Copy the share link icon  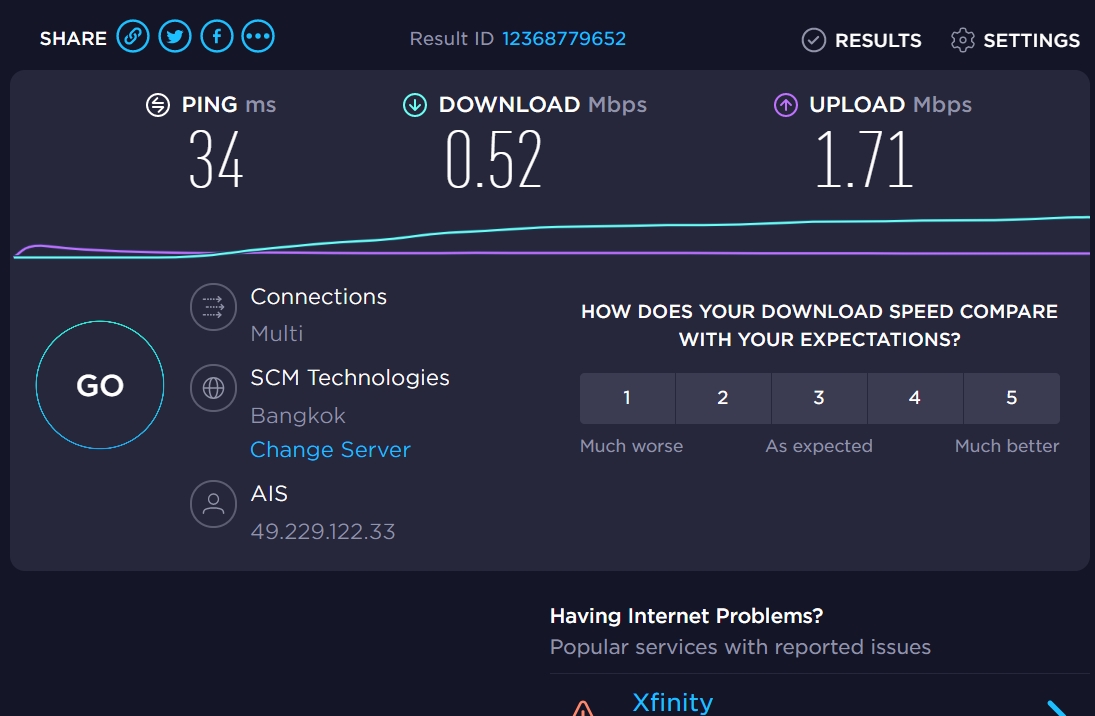click(x=133, y=36)
